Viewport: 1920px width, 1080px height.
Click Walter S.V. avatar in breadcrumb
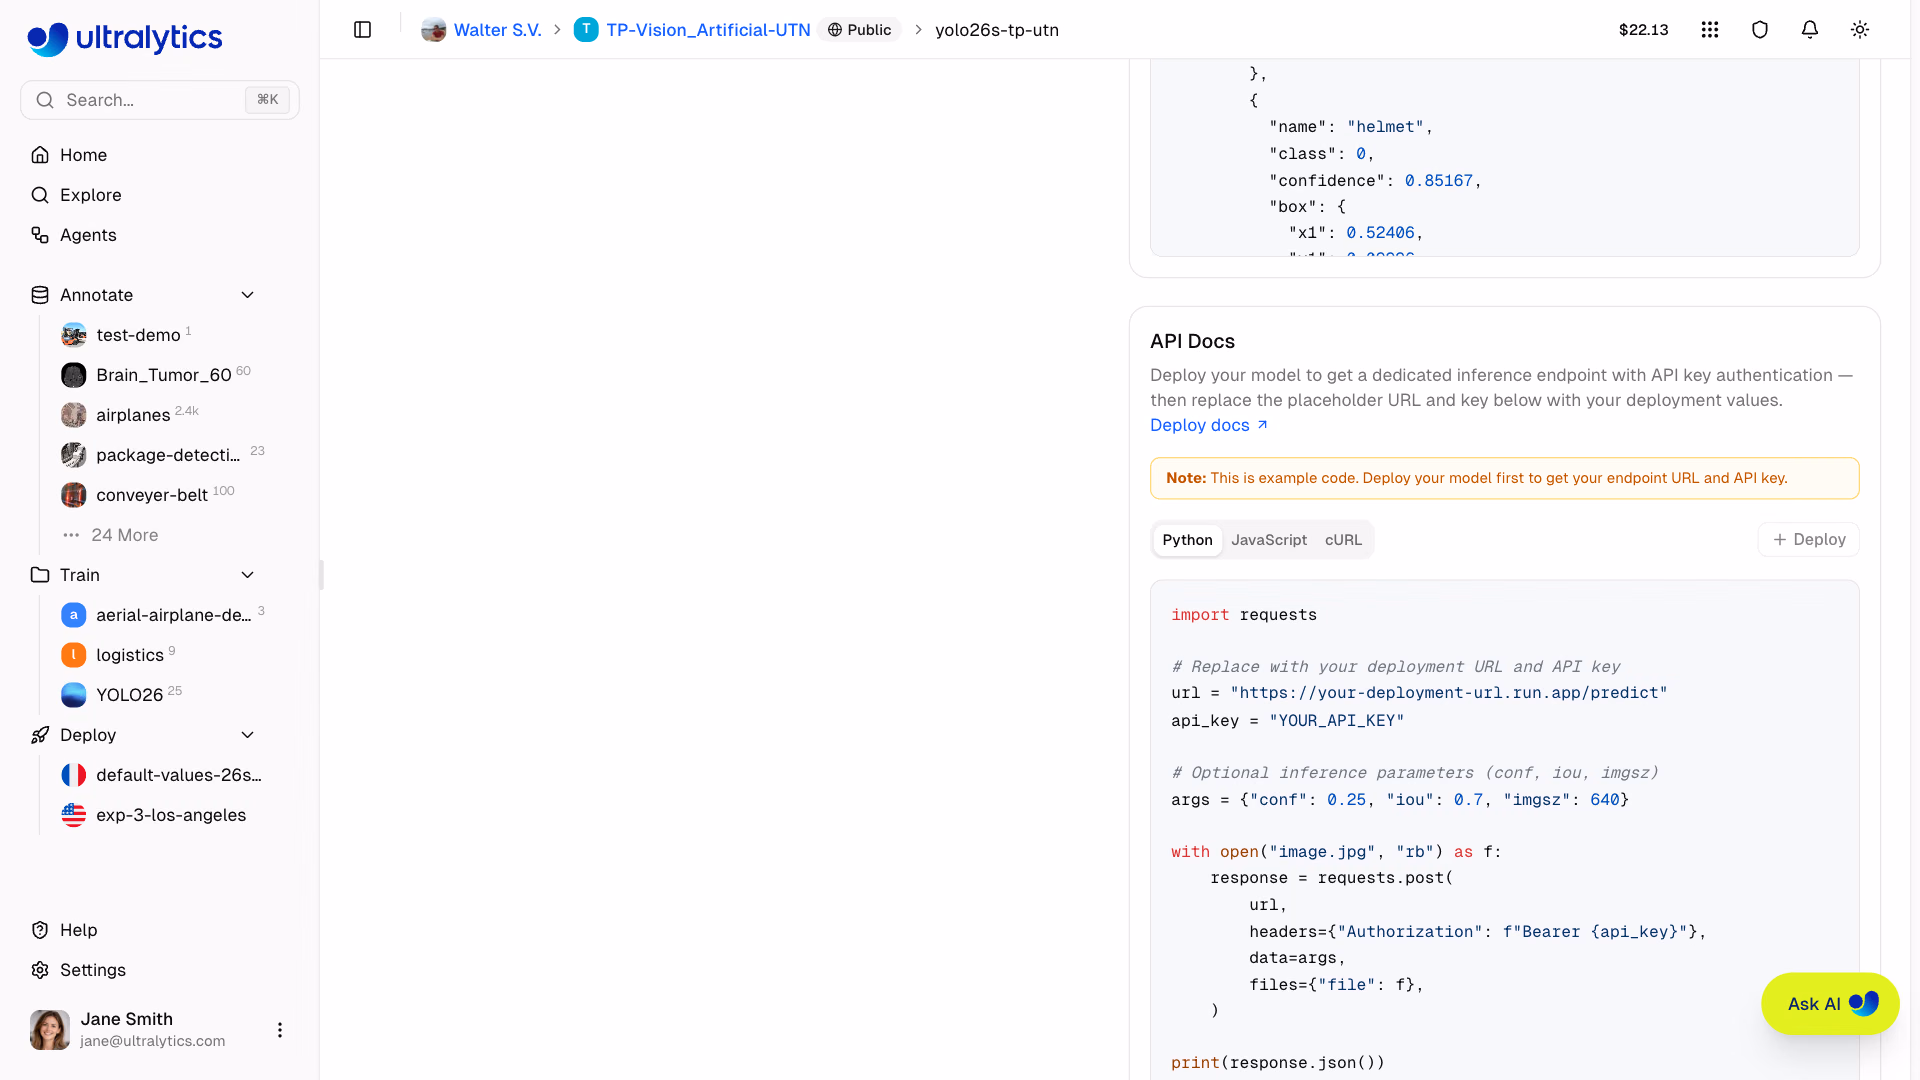[x=434, y=30]
